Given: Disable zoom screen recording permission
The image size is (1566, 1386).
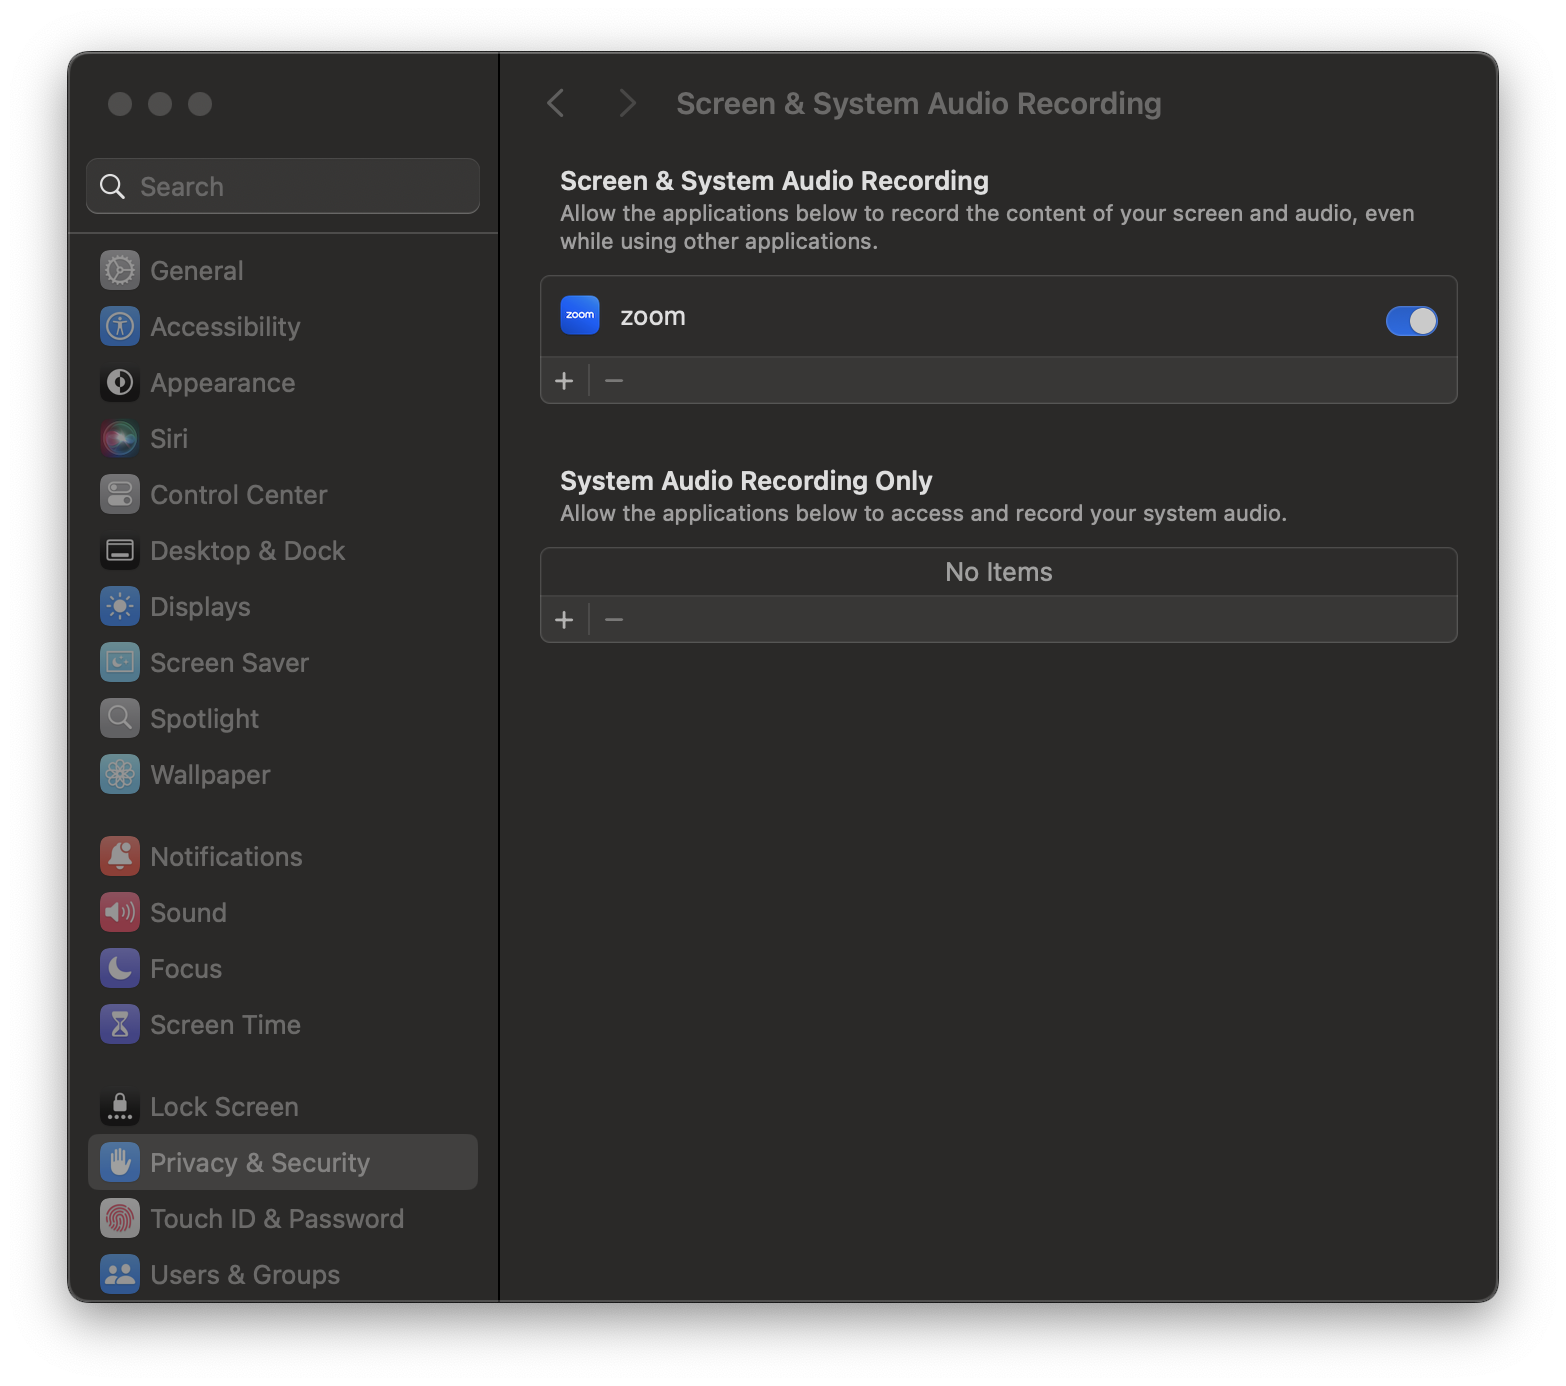Looking at the screenshot, I should (x=1411, y=320).
